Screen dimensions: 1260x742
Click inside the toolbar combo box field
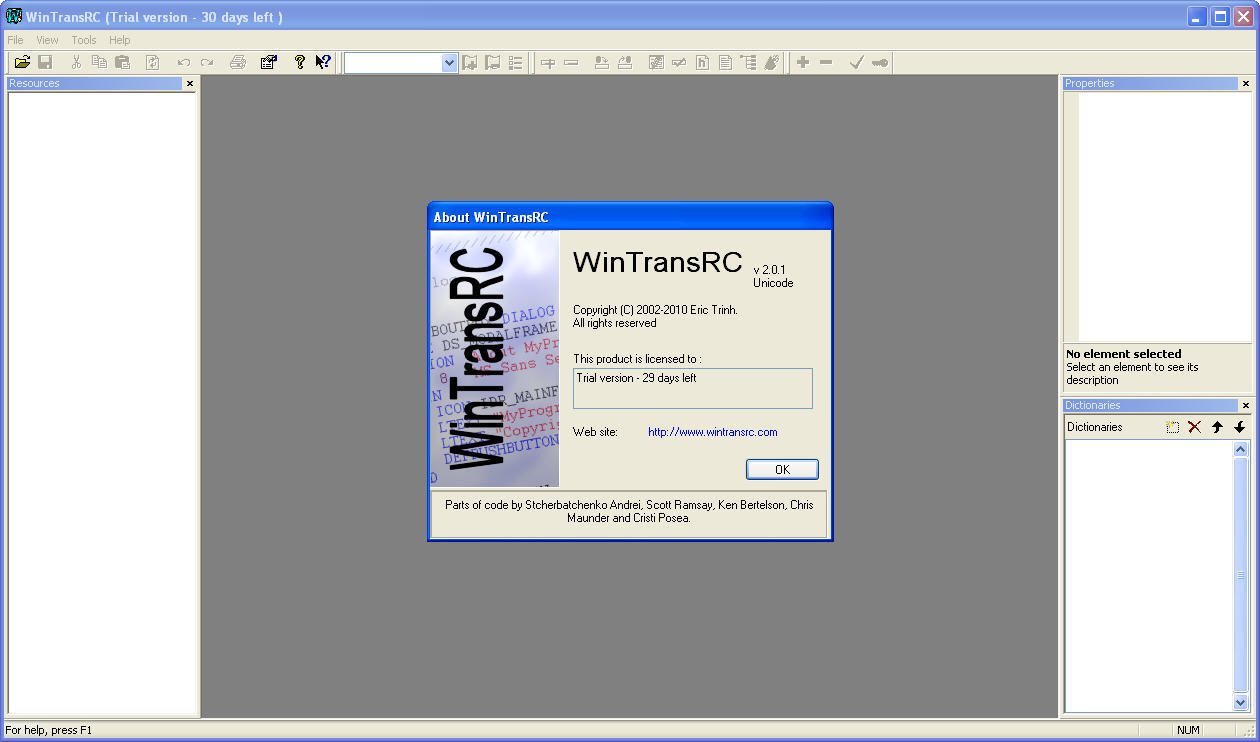click(393, 63)
